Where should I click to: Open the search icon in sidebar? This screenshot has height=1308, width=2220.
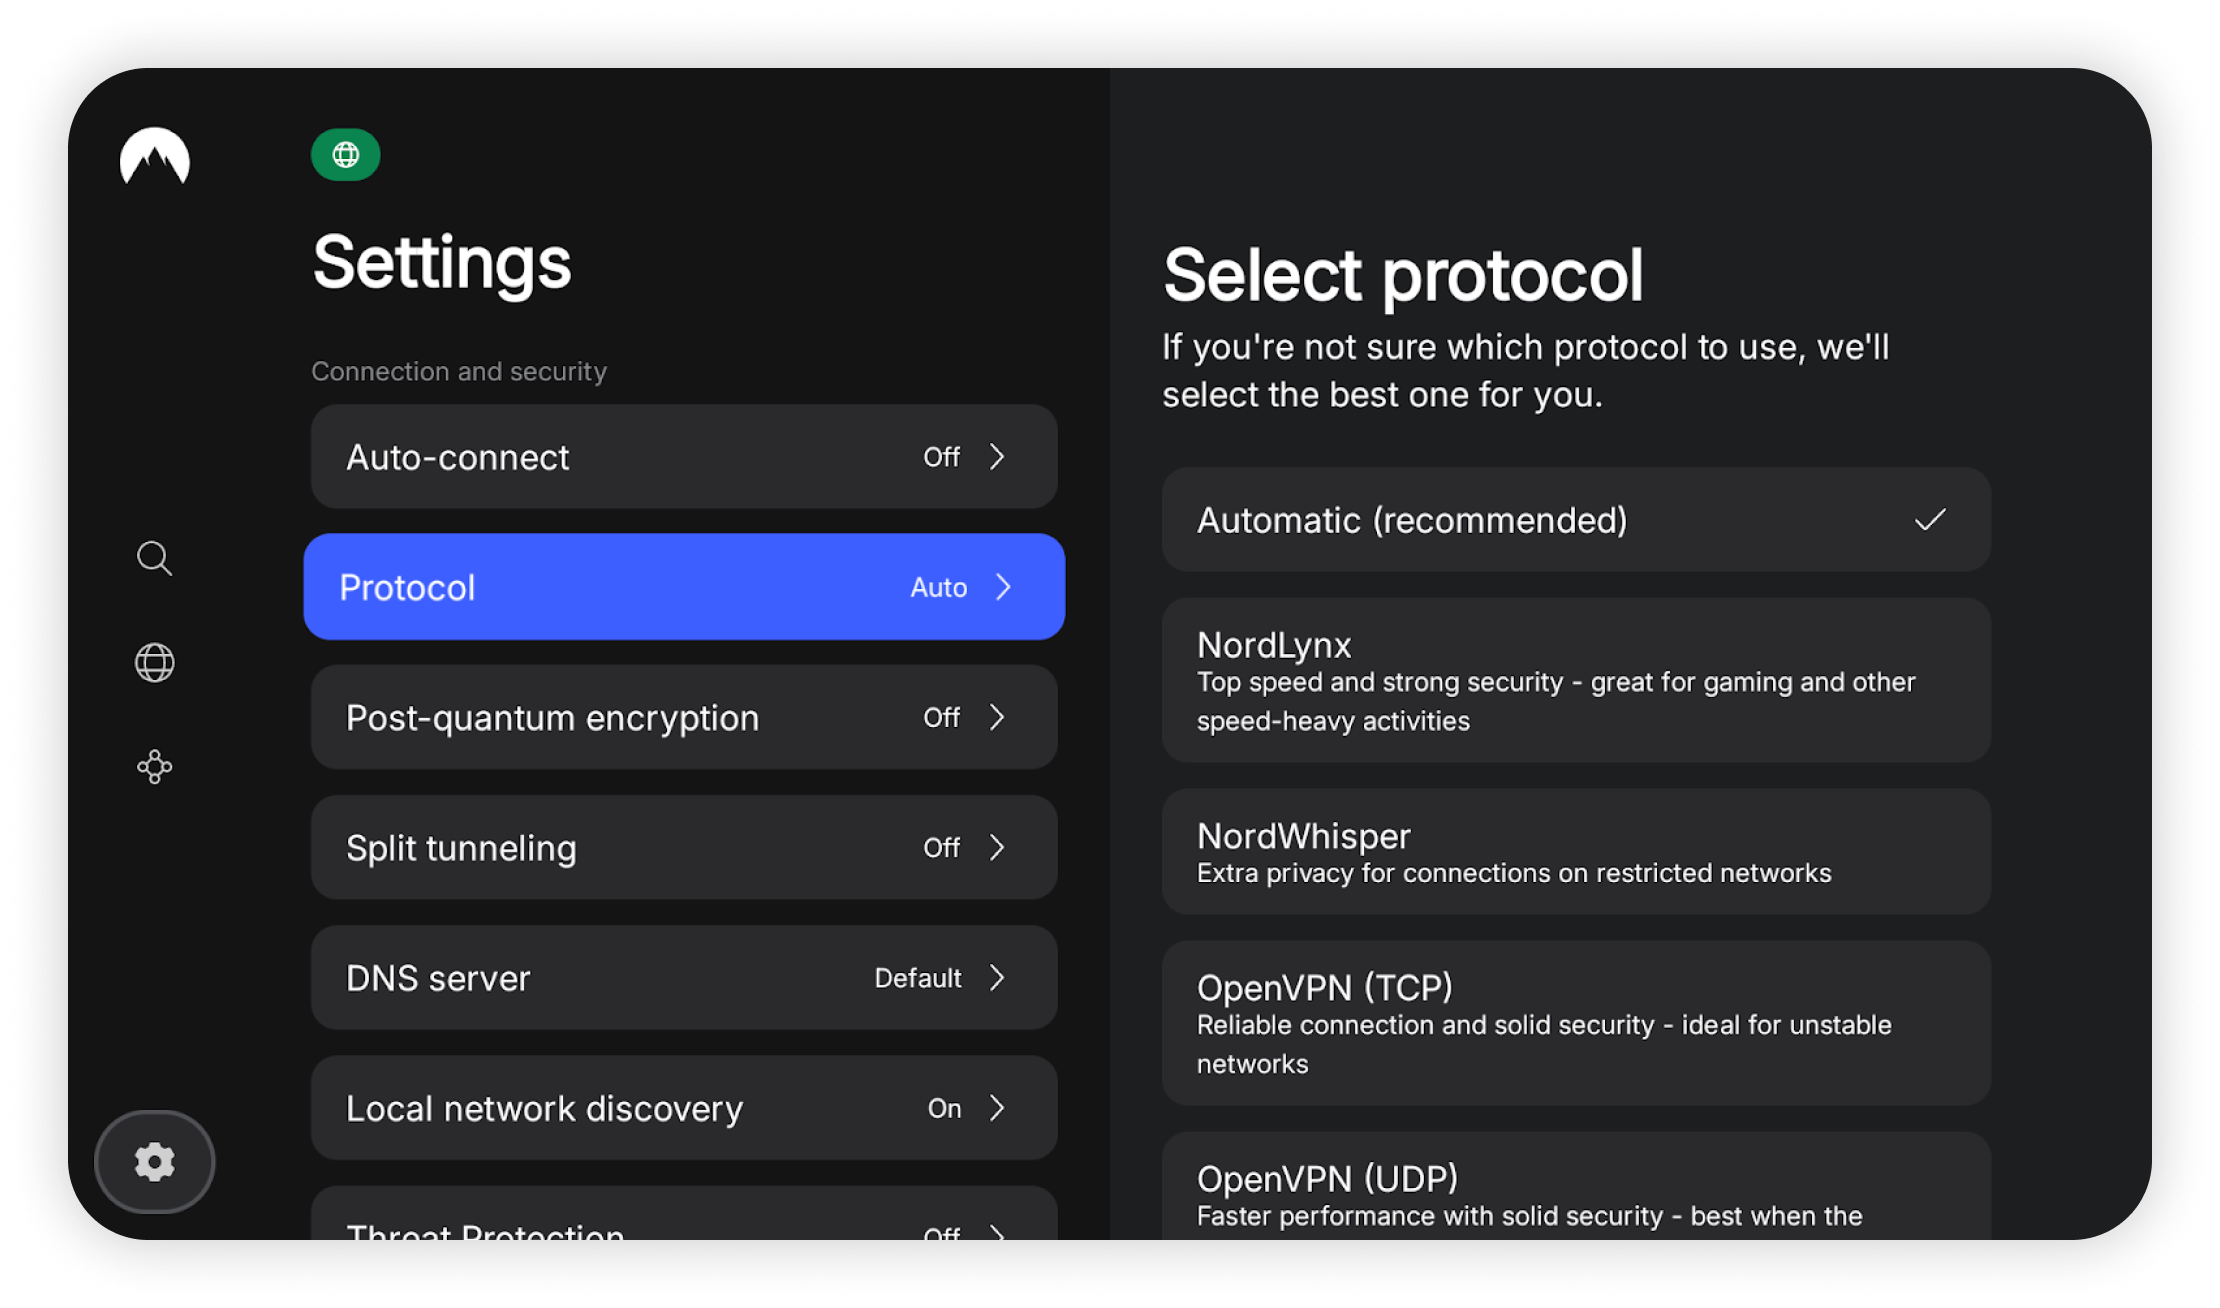point(154,558)
